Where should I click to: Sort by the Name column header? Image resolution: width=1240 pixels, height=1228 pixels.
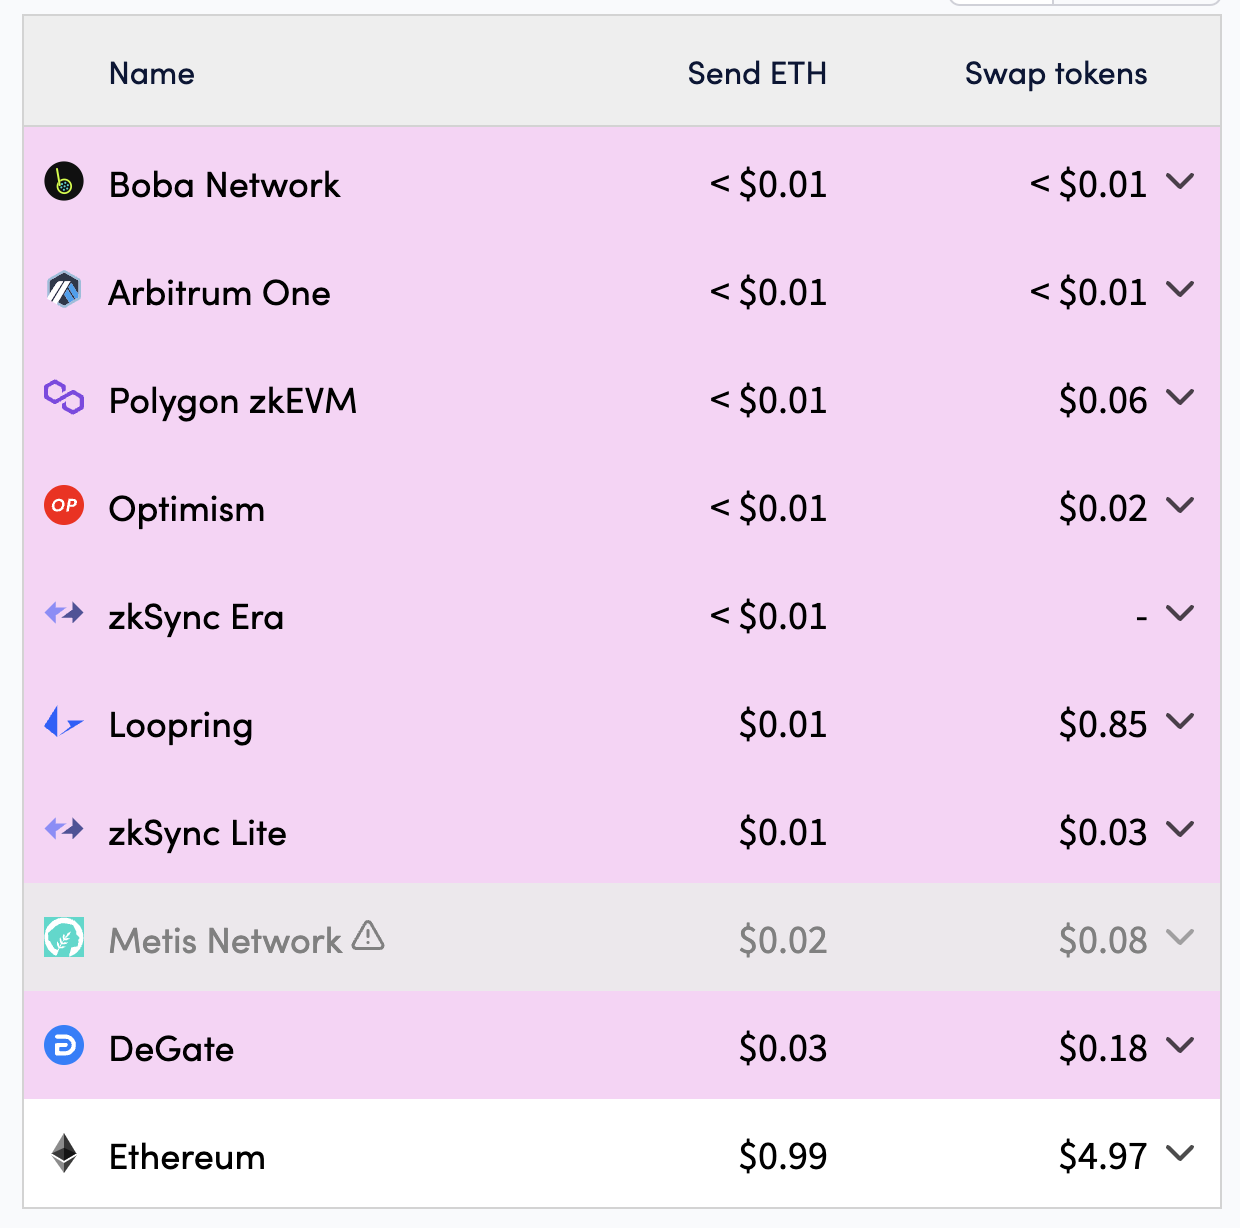click(152, 74)
